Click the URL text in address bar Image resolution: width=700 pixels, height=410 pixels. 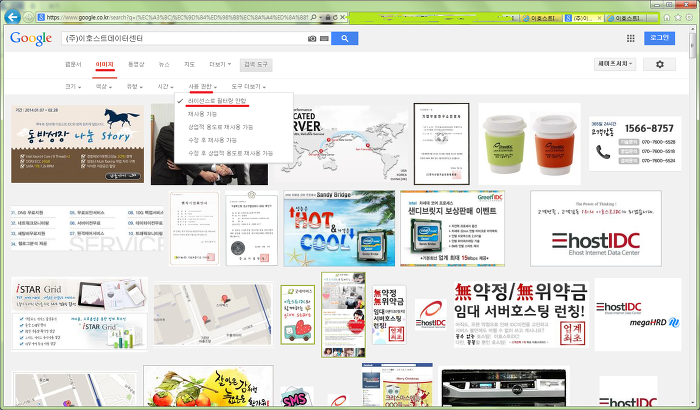(177, 17)
